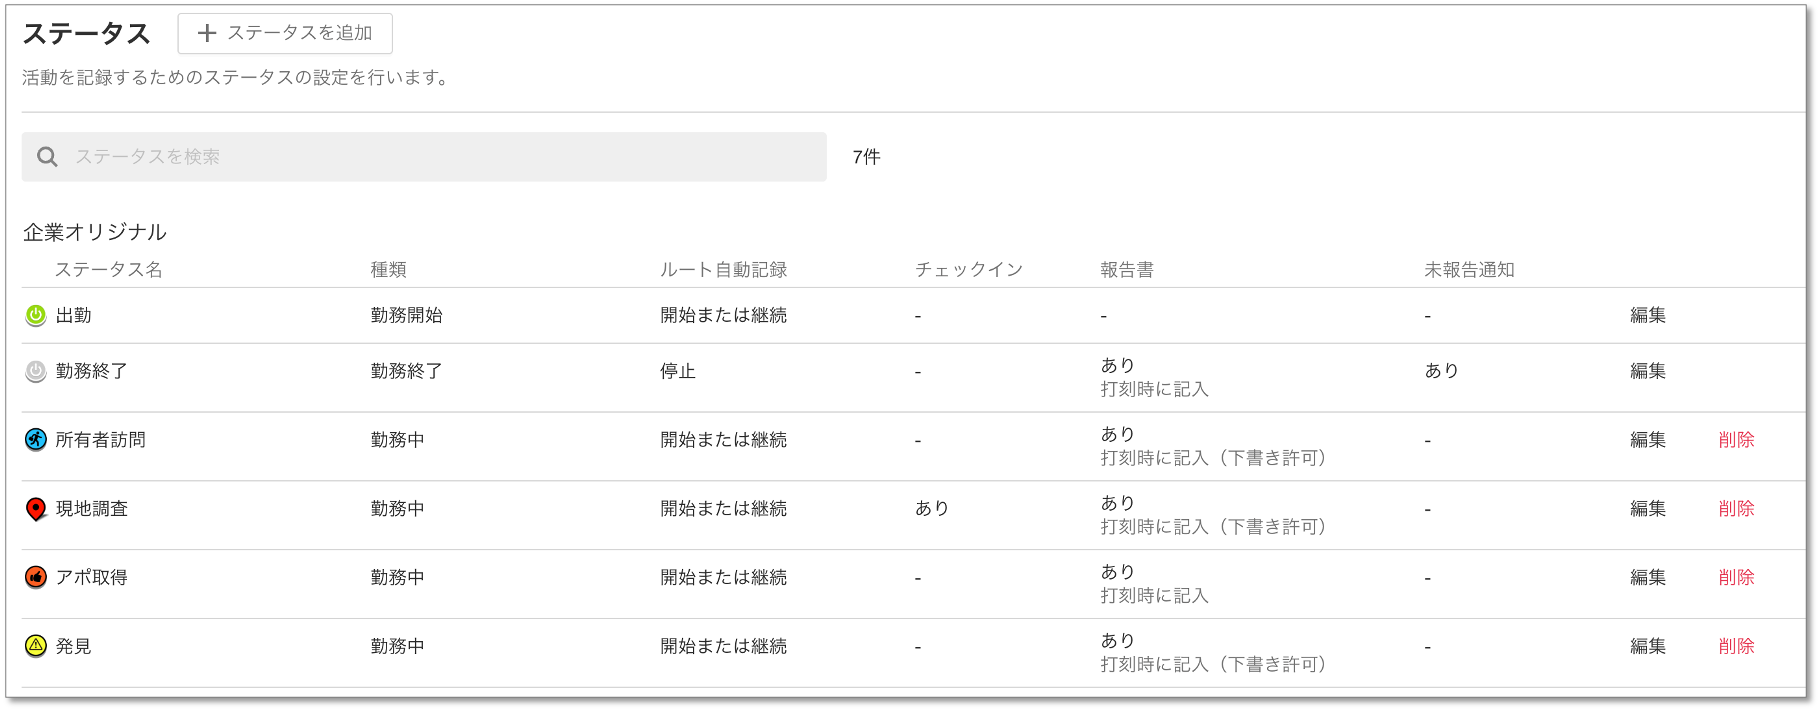Open edit for 勤務終了 status
The image size is (1820, 710).
click(1647, 372)
